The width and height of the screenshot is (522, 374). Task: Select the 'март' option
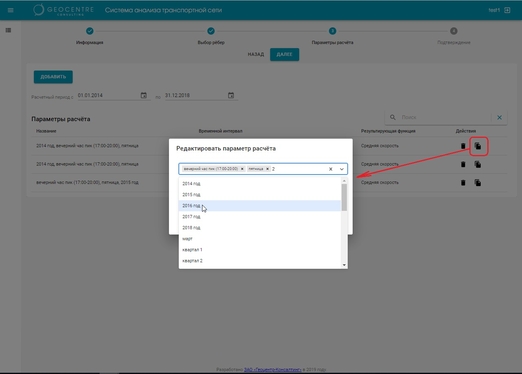coord(260,239)
